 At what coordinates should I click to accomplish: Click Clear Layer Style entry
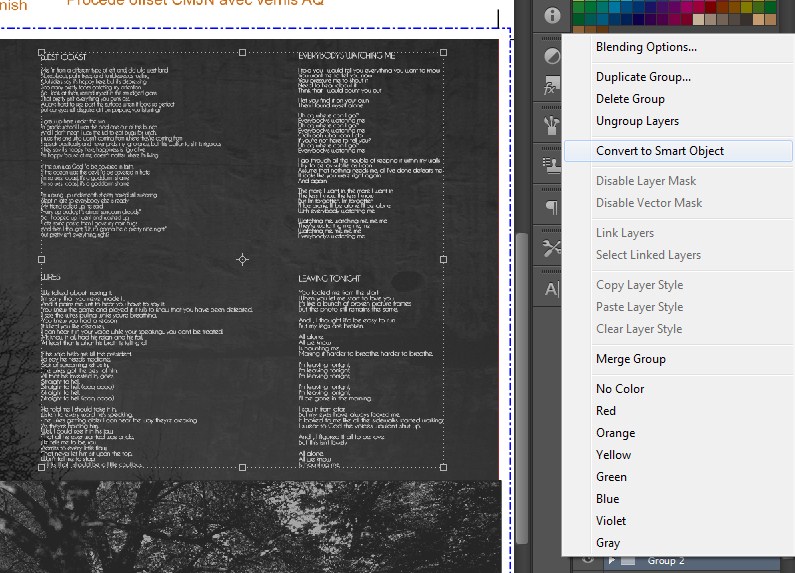[639, 329]
